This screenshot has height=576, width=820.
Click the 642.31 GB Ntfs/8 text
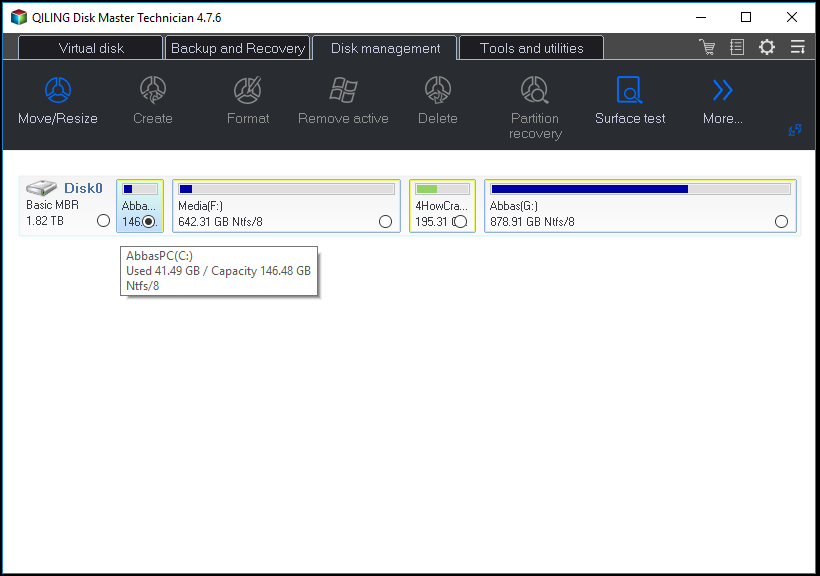pyautogui.click(x=220, y=222)
